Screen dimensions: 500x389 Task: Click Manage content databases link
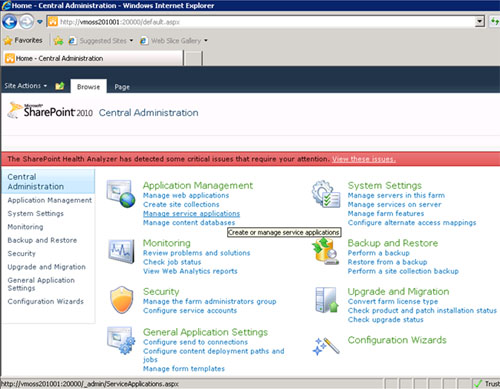(189, 222)
